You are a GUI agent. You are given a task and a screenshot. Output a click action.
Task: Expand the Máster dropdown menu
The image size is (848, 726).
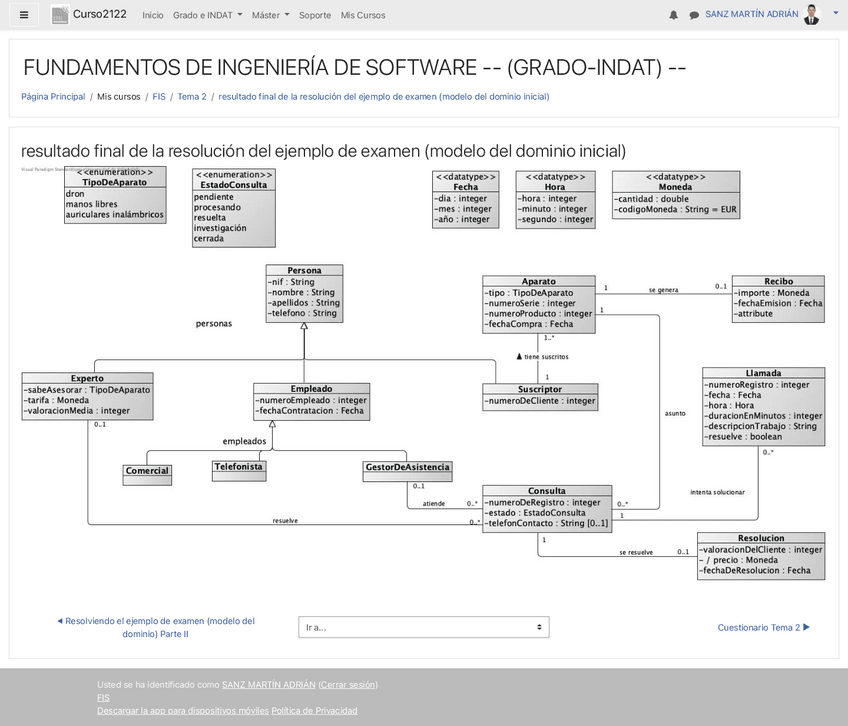(x=264, y=15)
